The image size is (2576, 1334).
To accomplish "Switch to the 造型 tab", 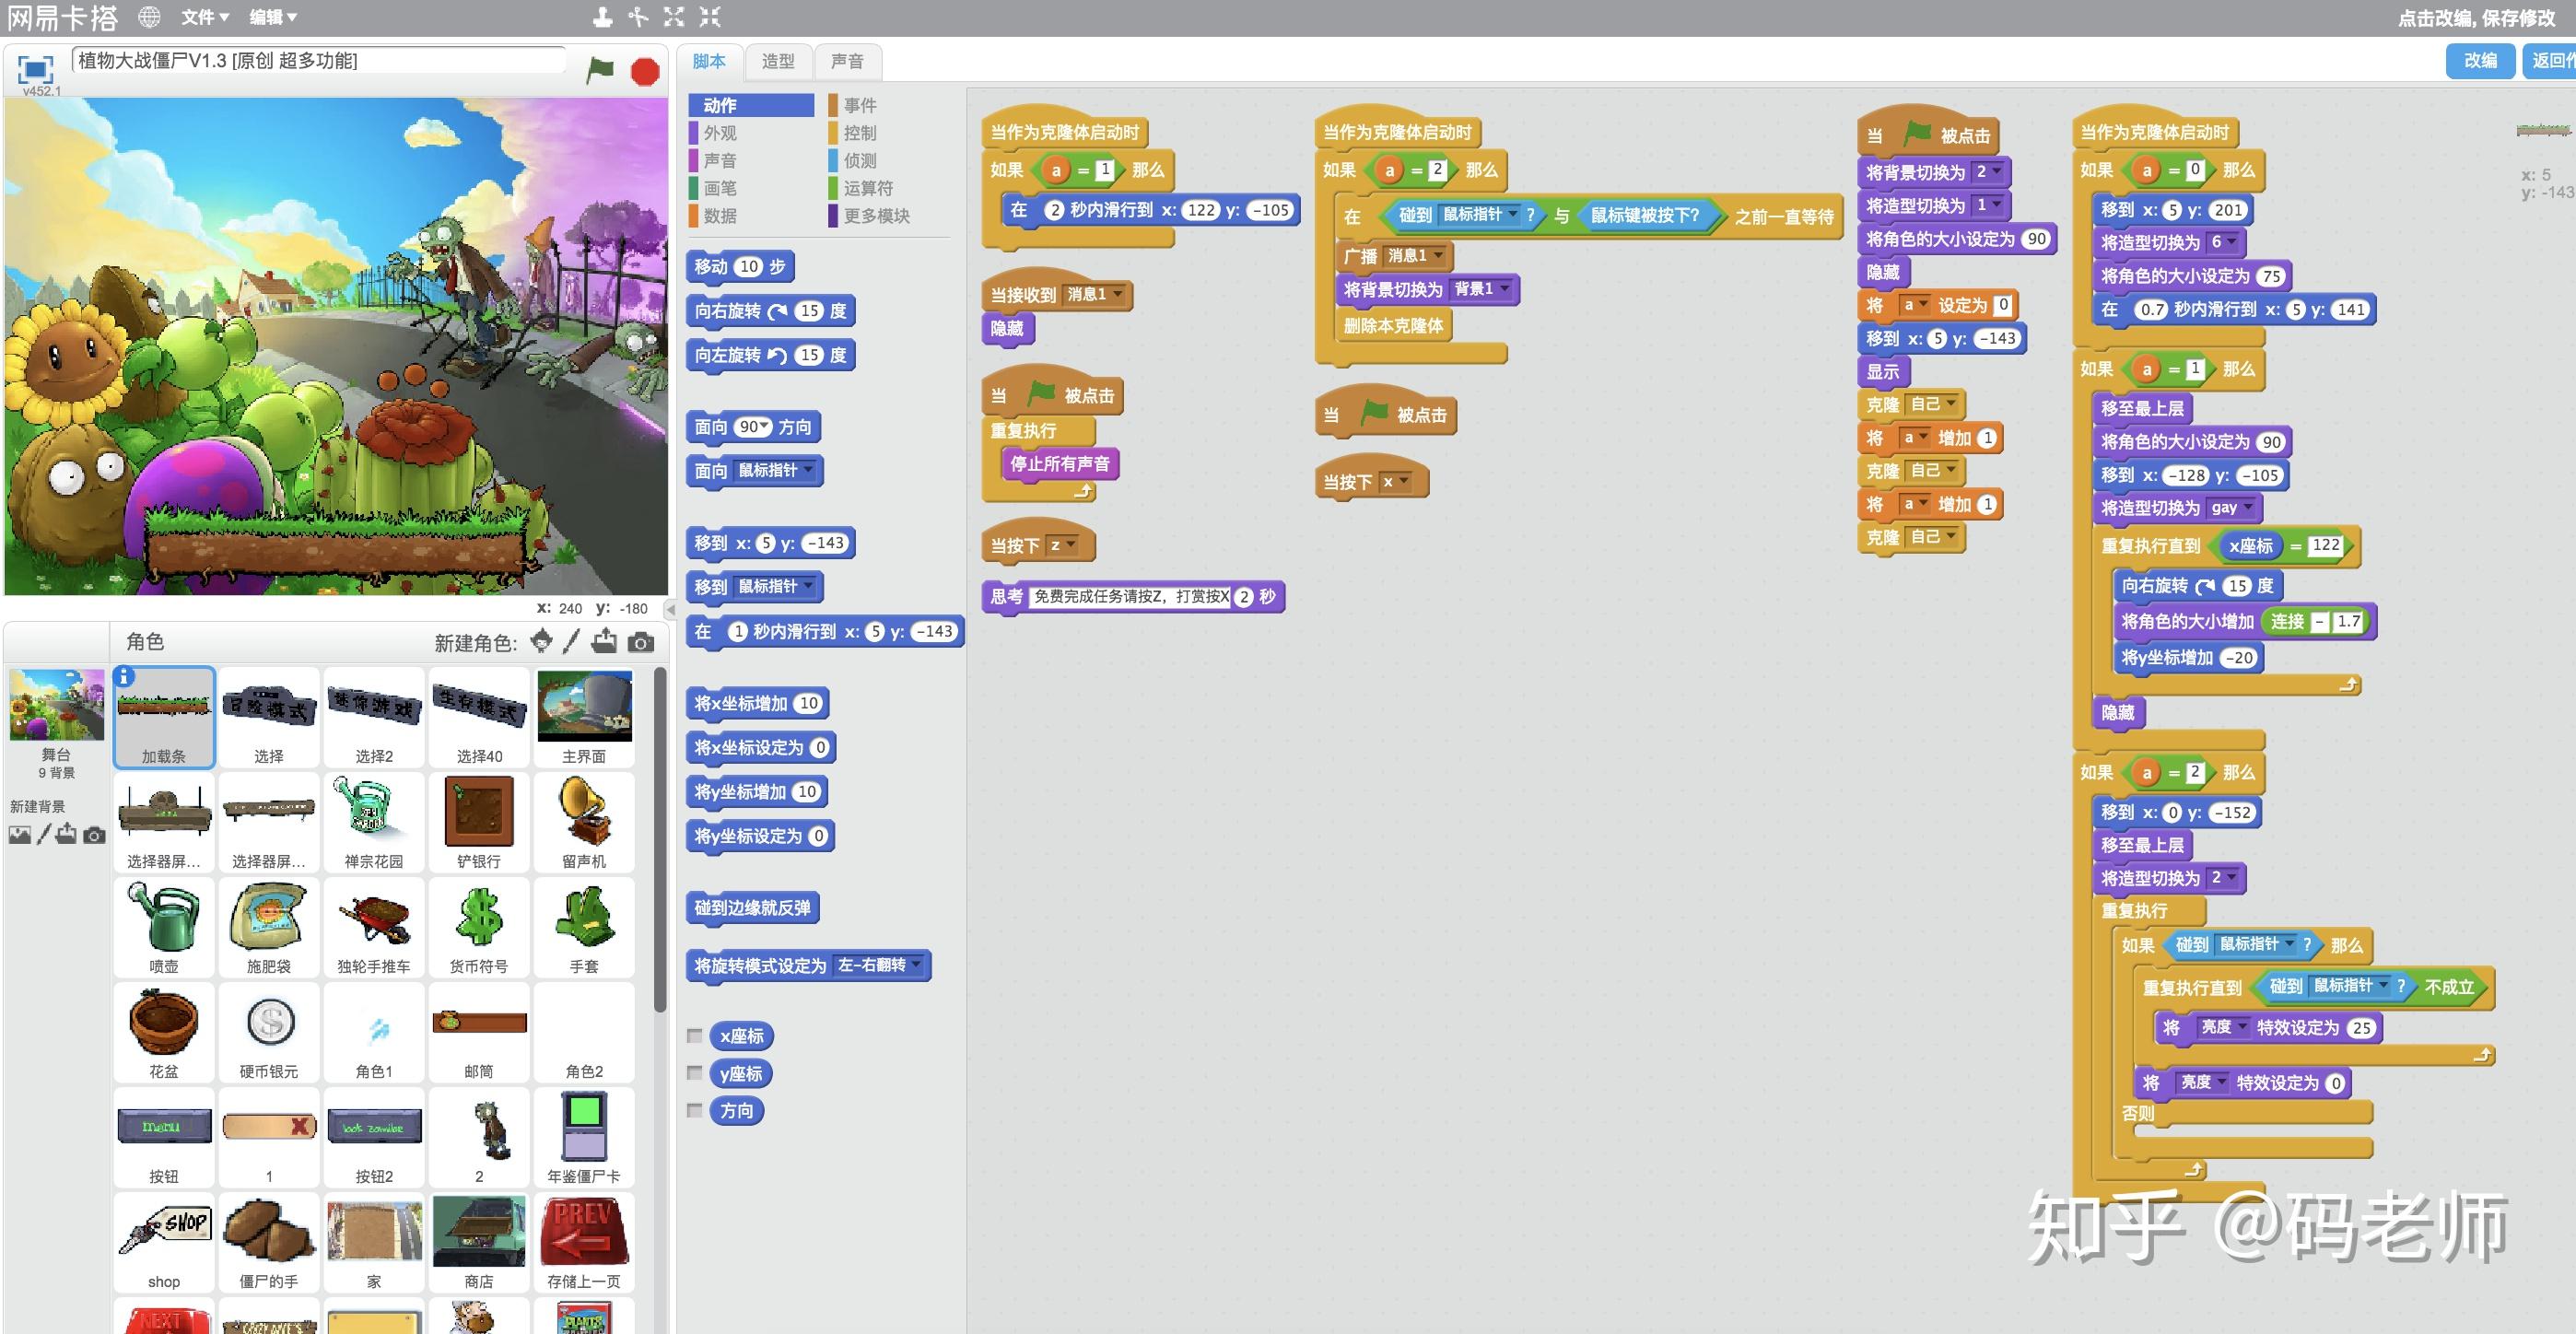I will [x=777, y=61].
